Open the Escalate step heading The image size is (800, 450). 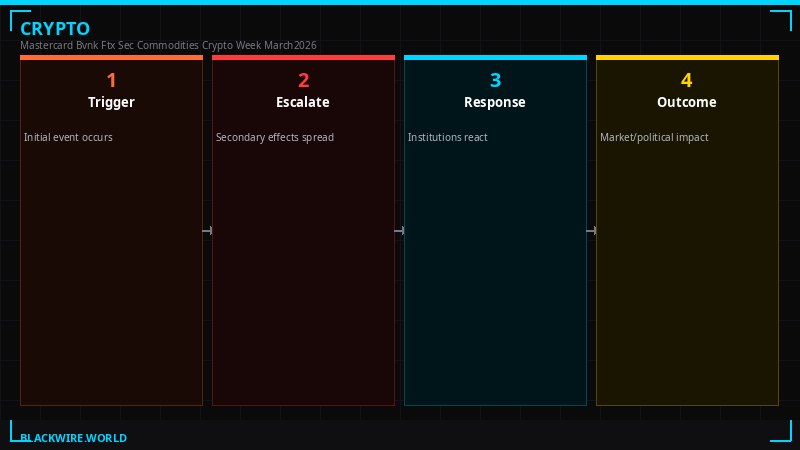tap(303, 102)
